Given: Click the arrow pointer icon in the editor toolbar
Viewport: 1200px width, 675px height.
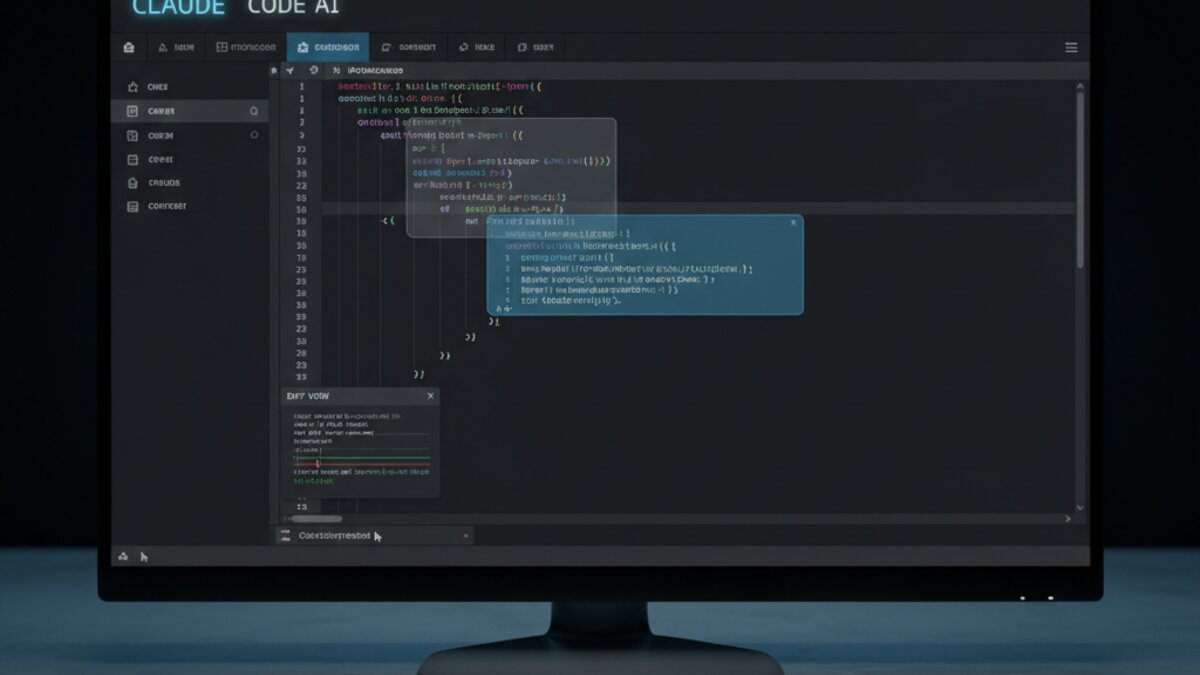Looking at the screenshot, I should (290, 71).
